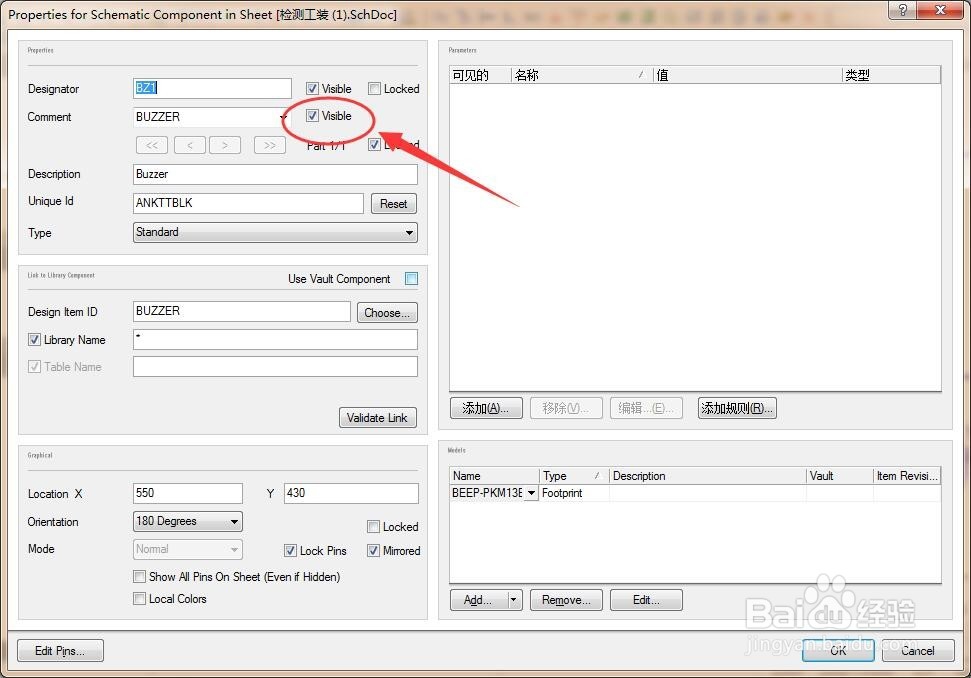Enable the Designator Locked checkbox
This screenshot has height=678, width=971.
coord(374,89)
